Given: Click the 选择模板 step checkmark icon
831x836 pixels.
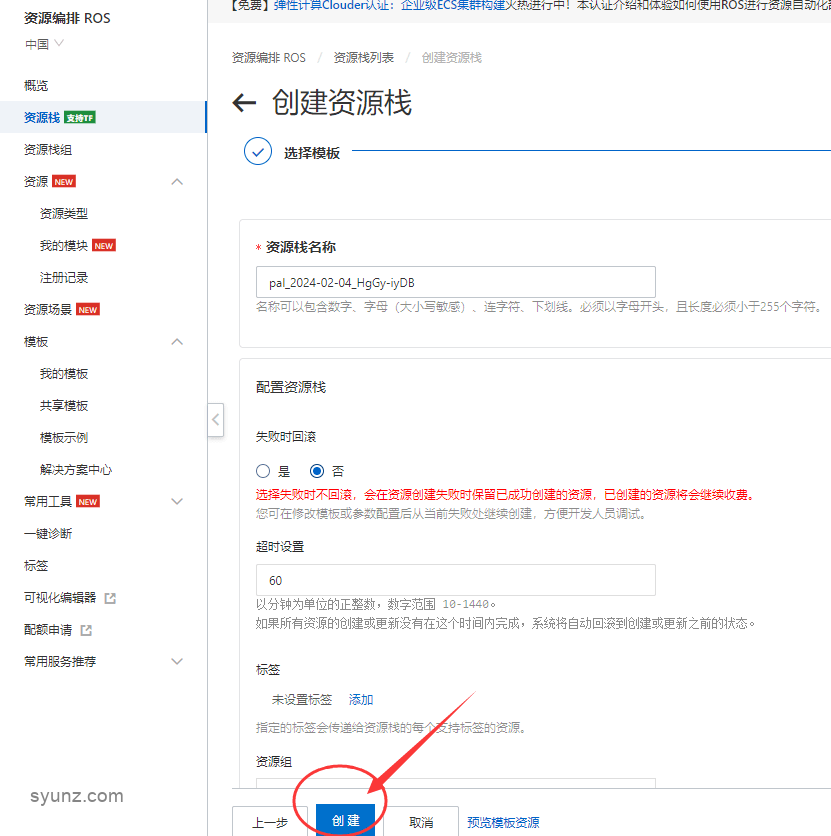Looking at the screenshot, I should 258,151.
